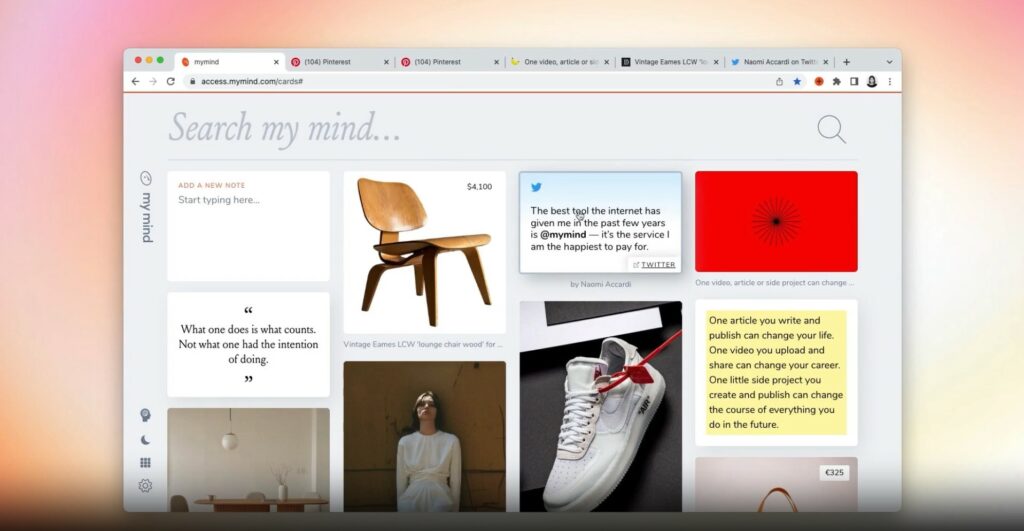Expand the tab search chevron
The width and height of the screenshot is (1024, 531).
click(889, 62)
